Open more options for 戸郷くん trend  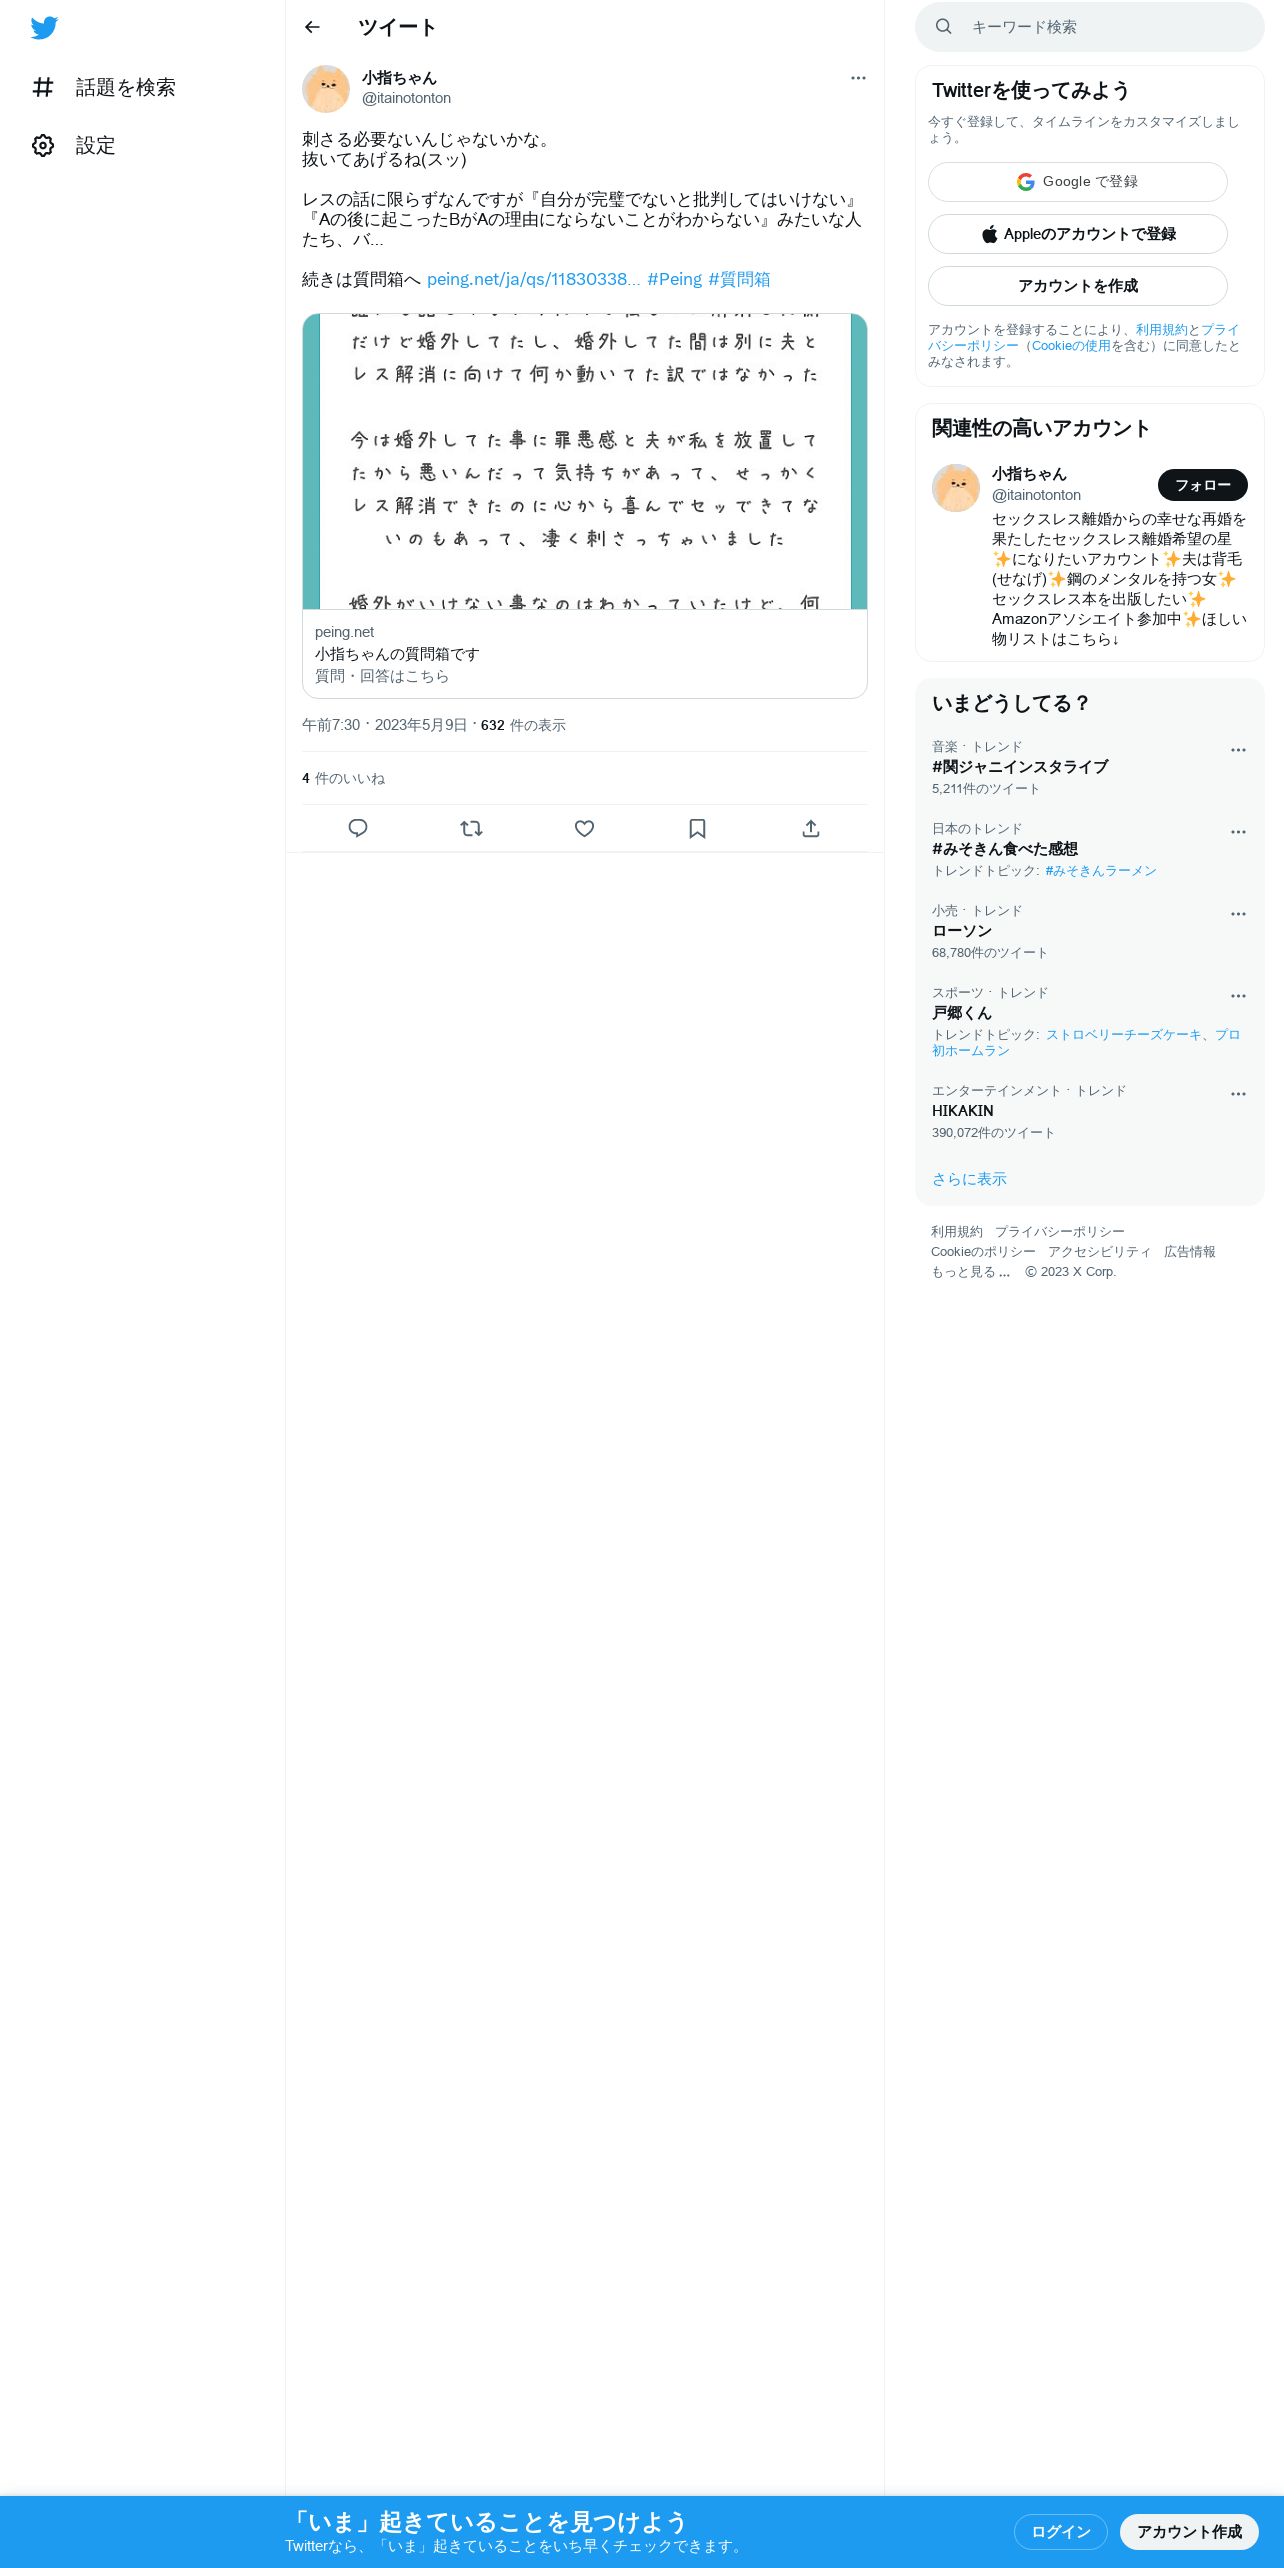coord(1238,996)
